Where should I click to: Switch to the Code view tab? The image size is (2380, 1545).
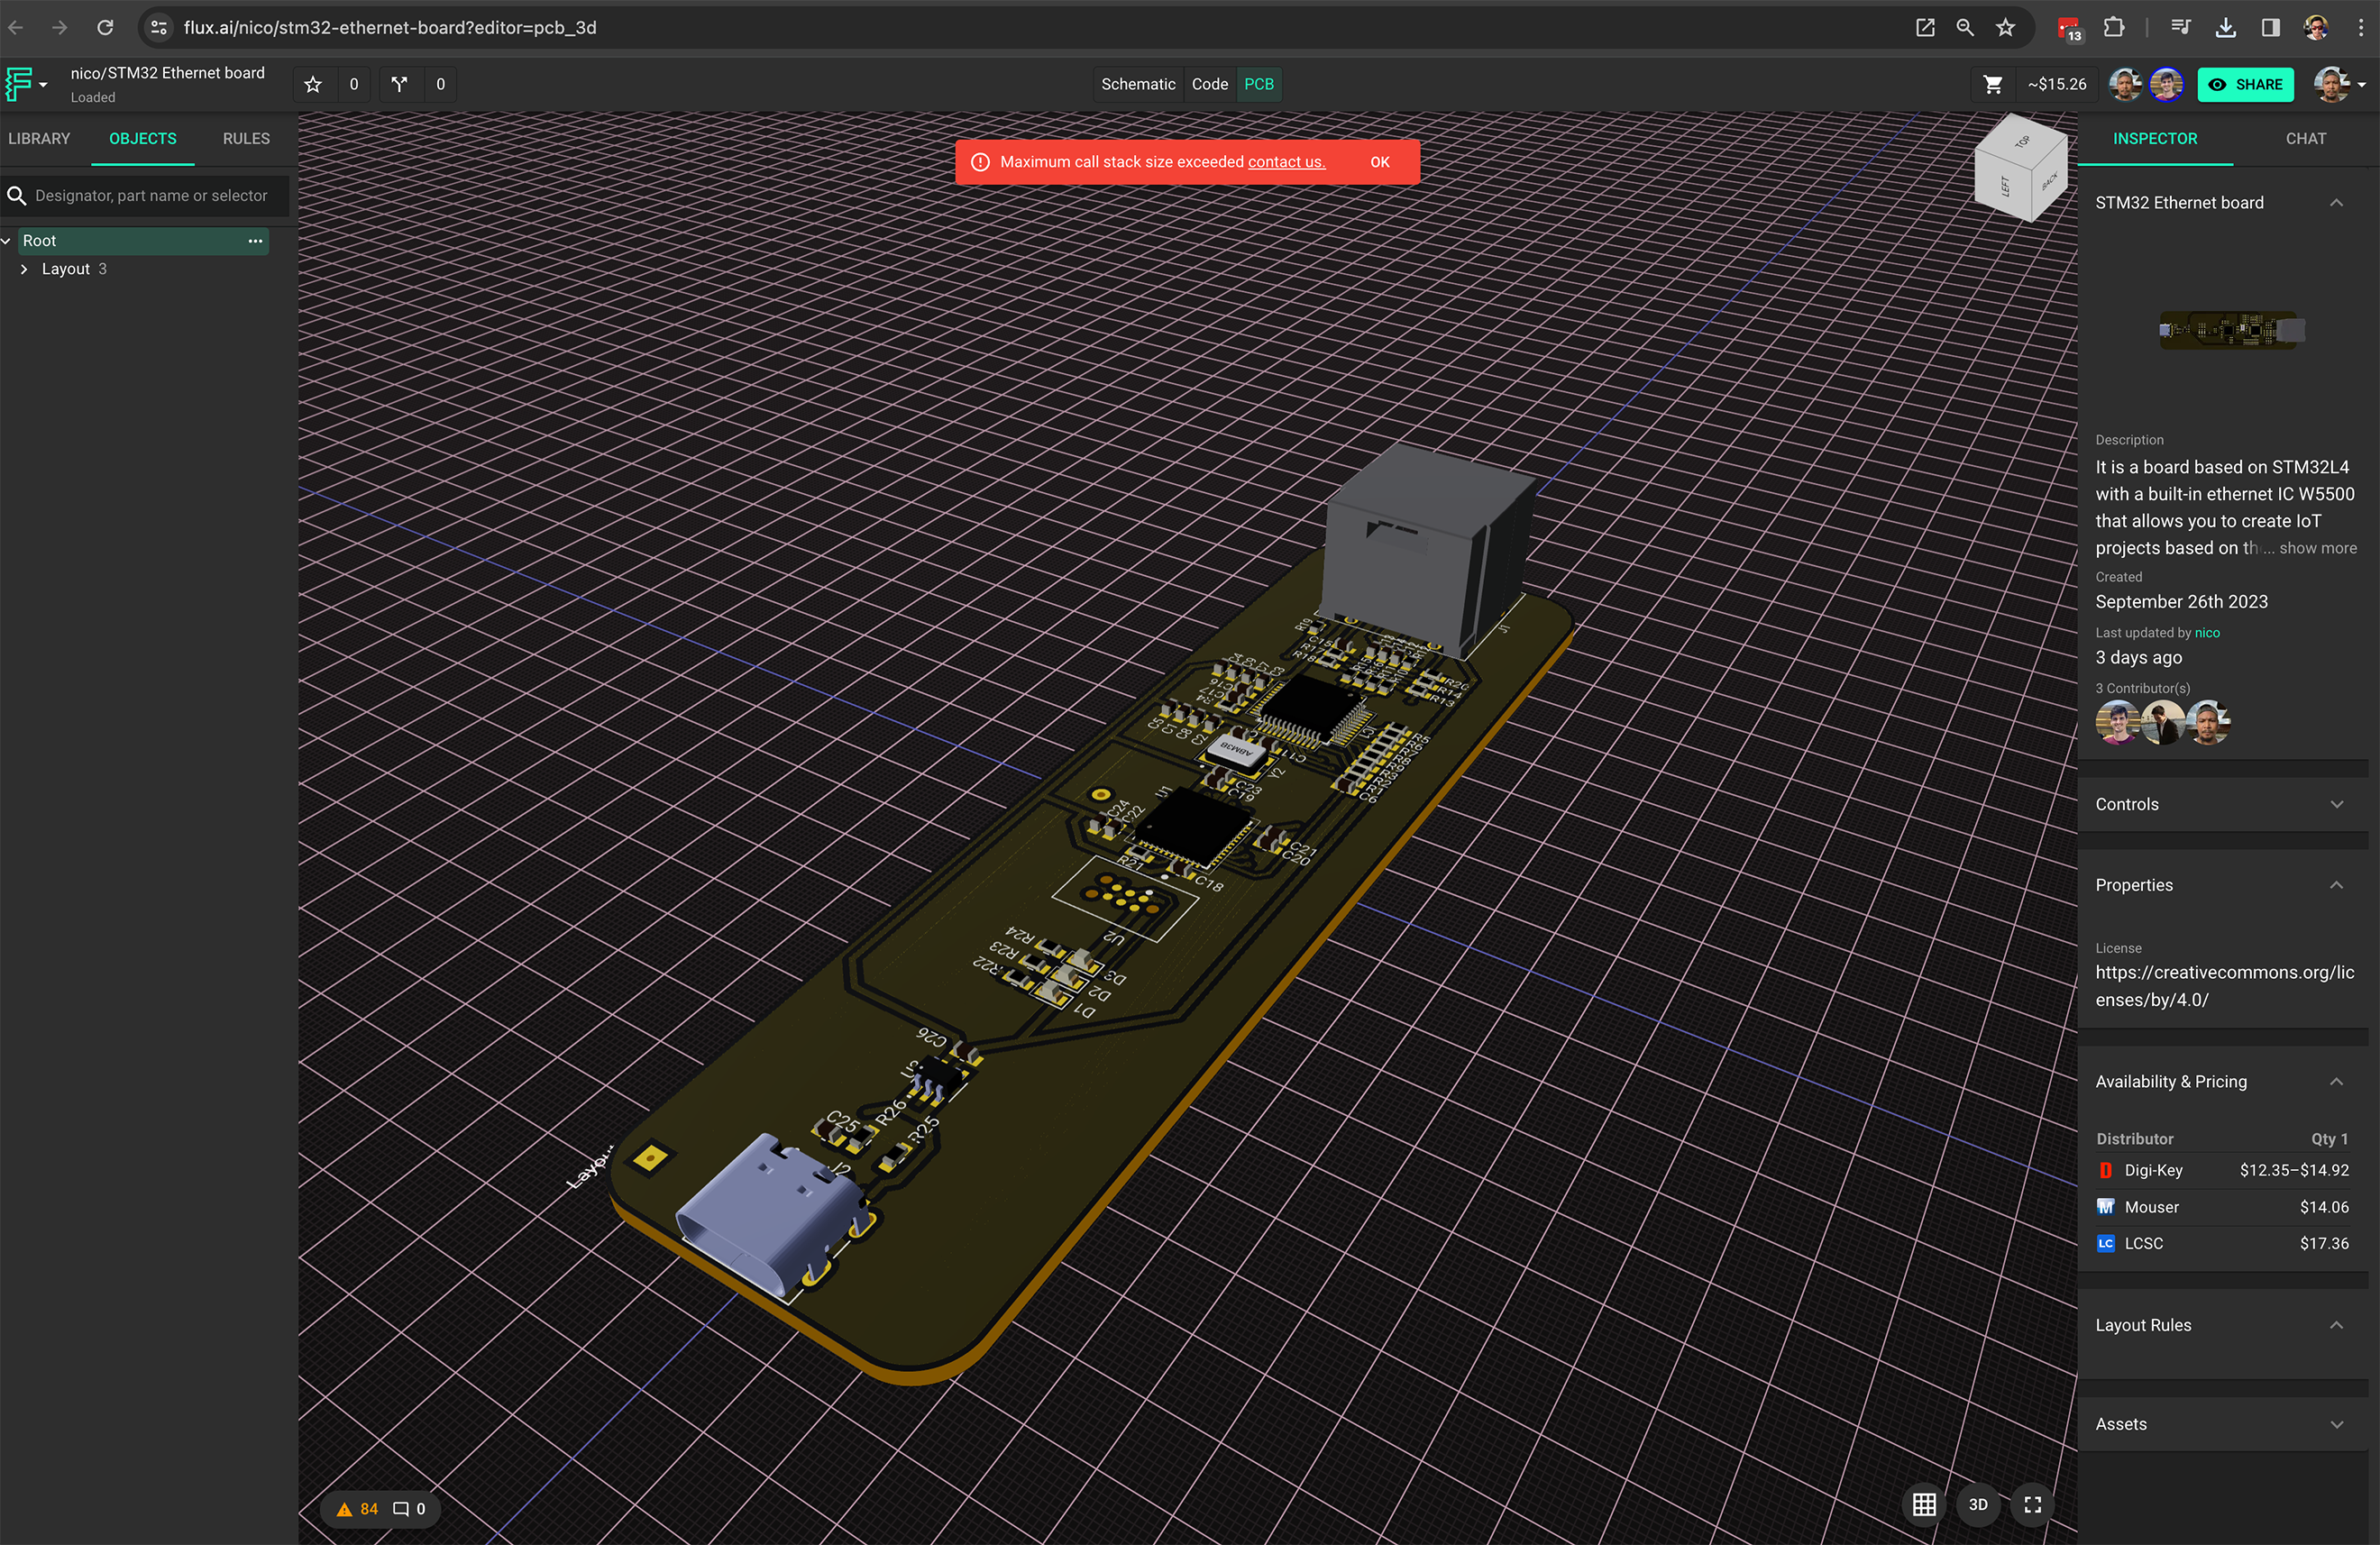pos(1209,84)
